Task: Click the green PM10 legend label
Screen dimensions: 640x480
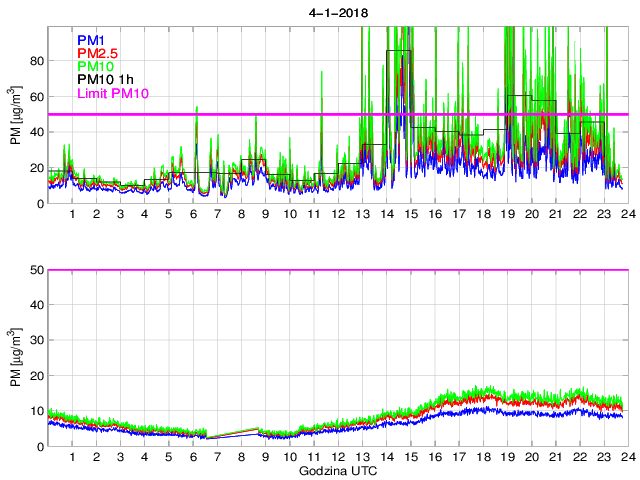Action: pyautogui.click(x=96, y=66)
